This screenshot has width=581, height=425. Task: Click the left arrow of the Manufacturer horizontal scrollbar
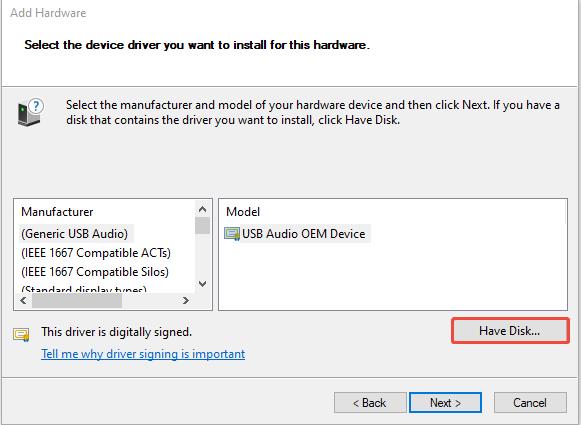[x=23, y=300]
